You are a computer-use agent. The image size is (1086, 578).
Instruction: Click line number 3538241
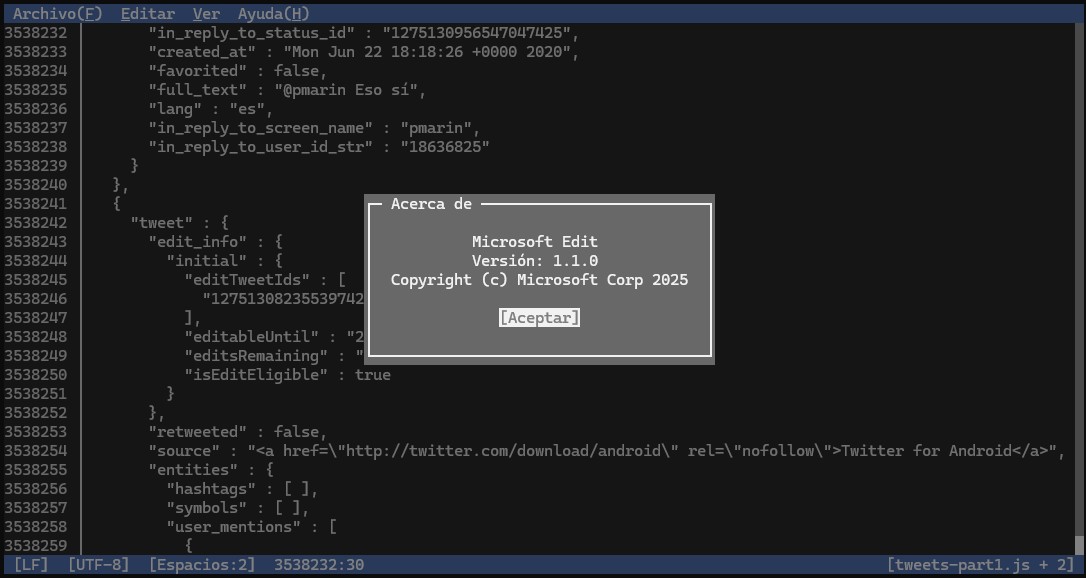pyautogui.click(x=35, y=204)
